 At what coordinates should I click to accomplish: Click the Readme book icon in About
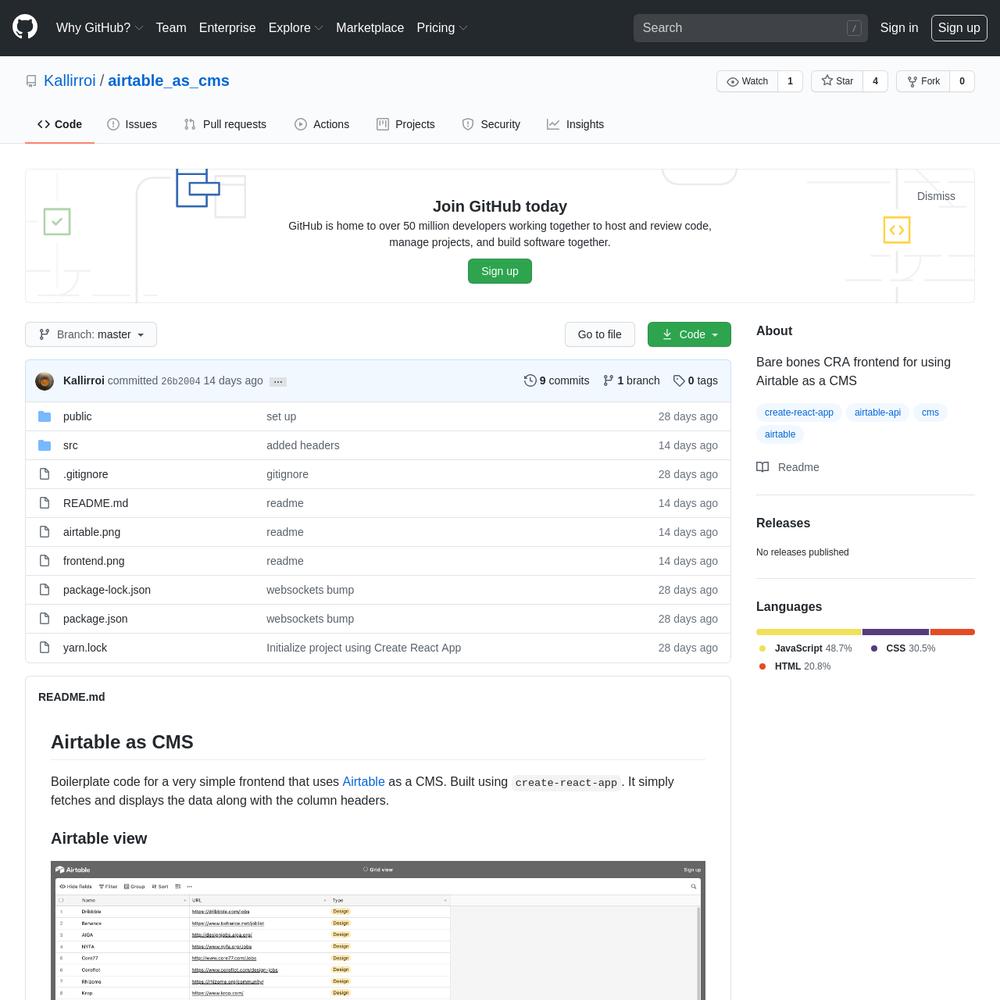pyautogui.click(x=762, y=467)
